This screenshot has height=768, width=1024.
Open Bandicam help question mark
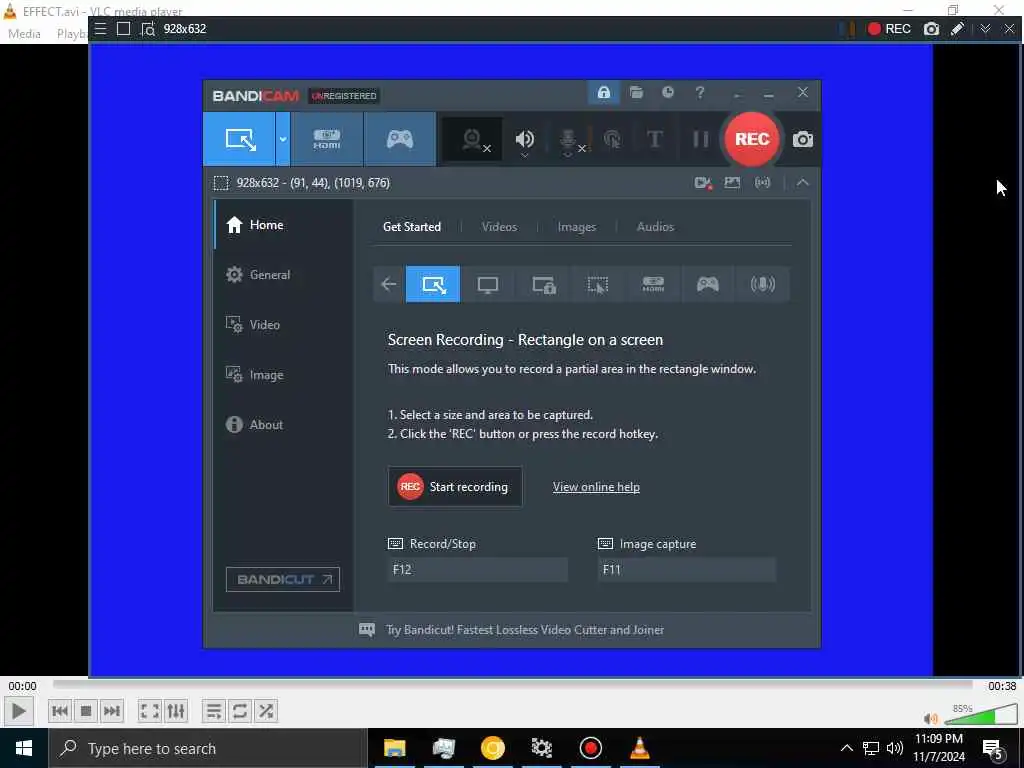tap(699, 92)
